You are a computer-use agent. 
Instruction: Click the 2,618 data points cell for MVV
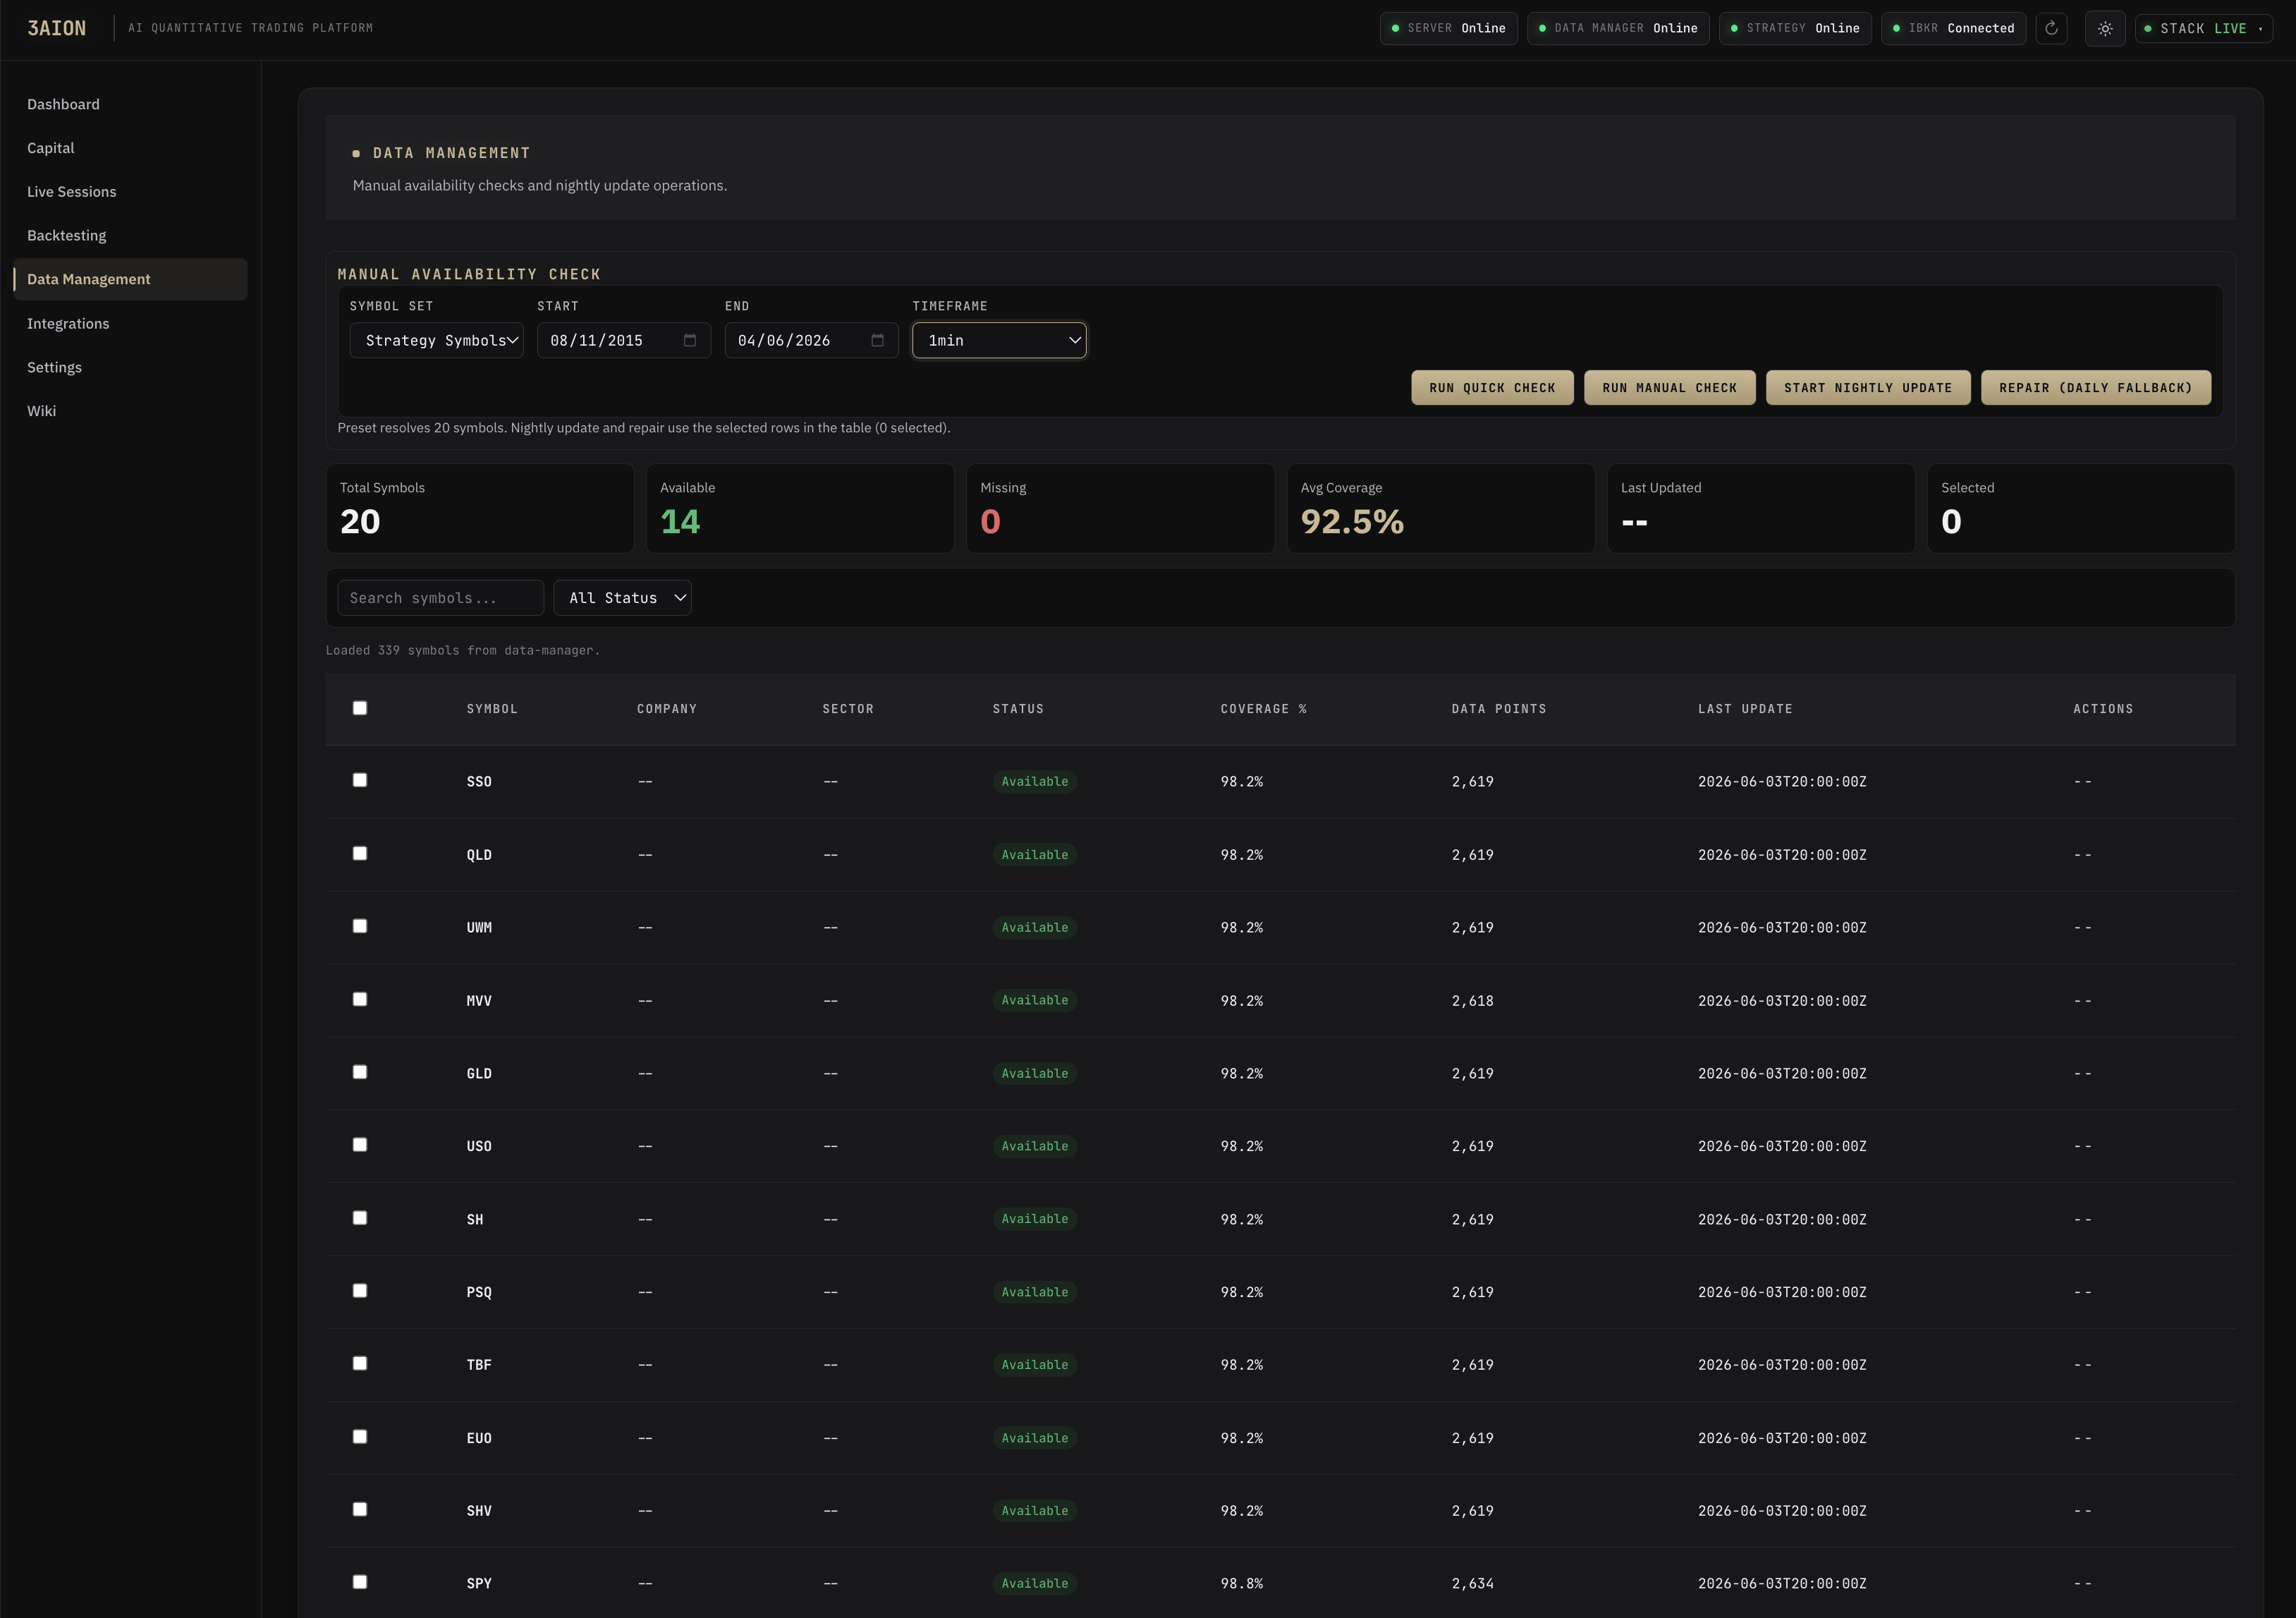point(1472,1001)
